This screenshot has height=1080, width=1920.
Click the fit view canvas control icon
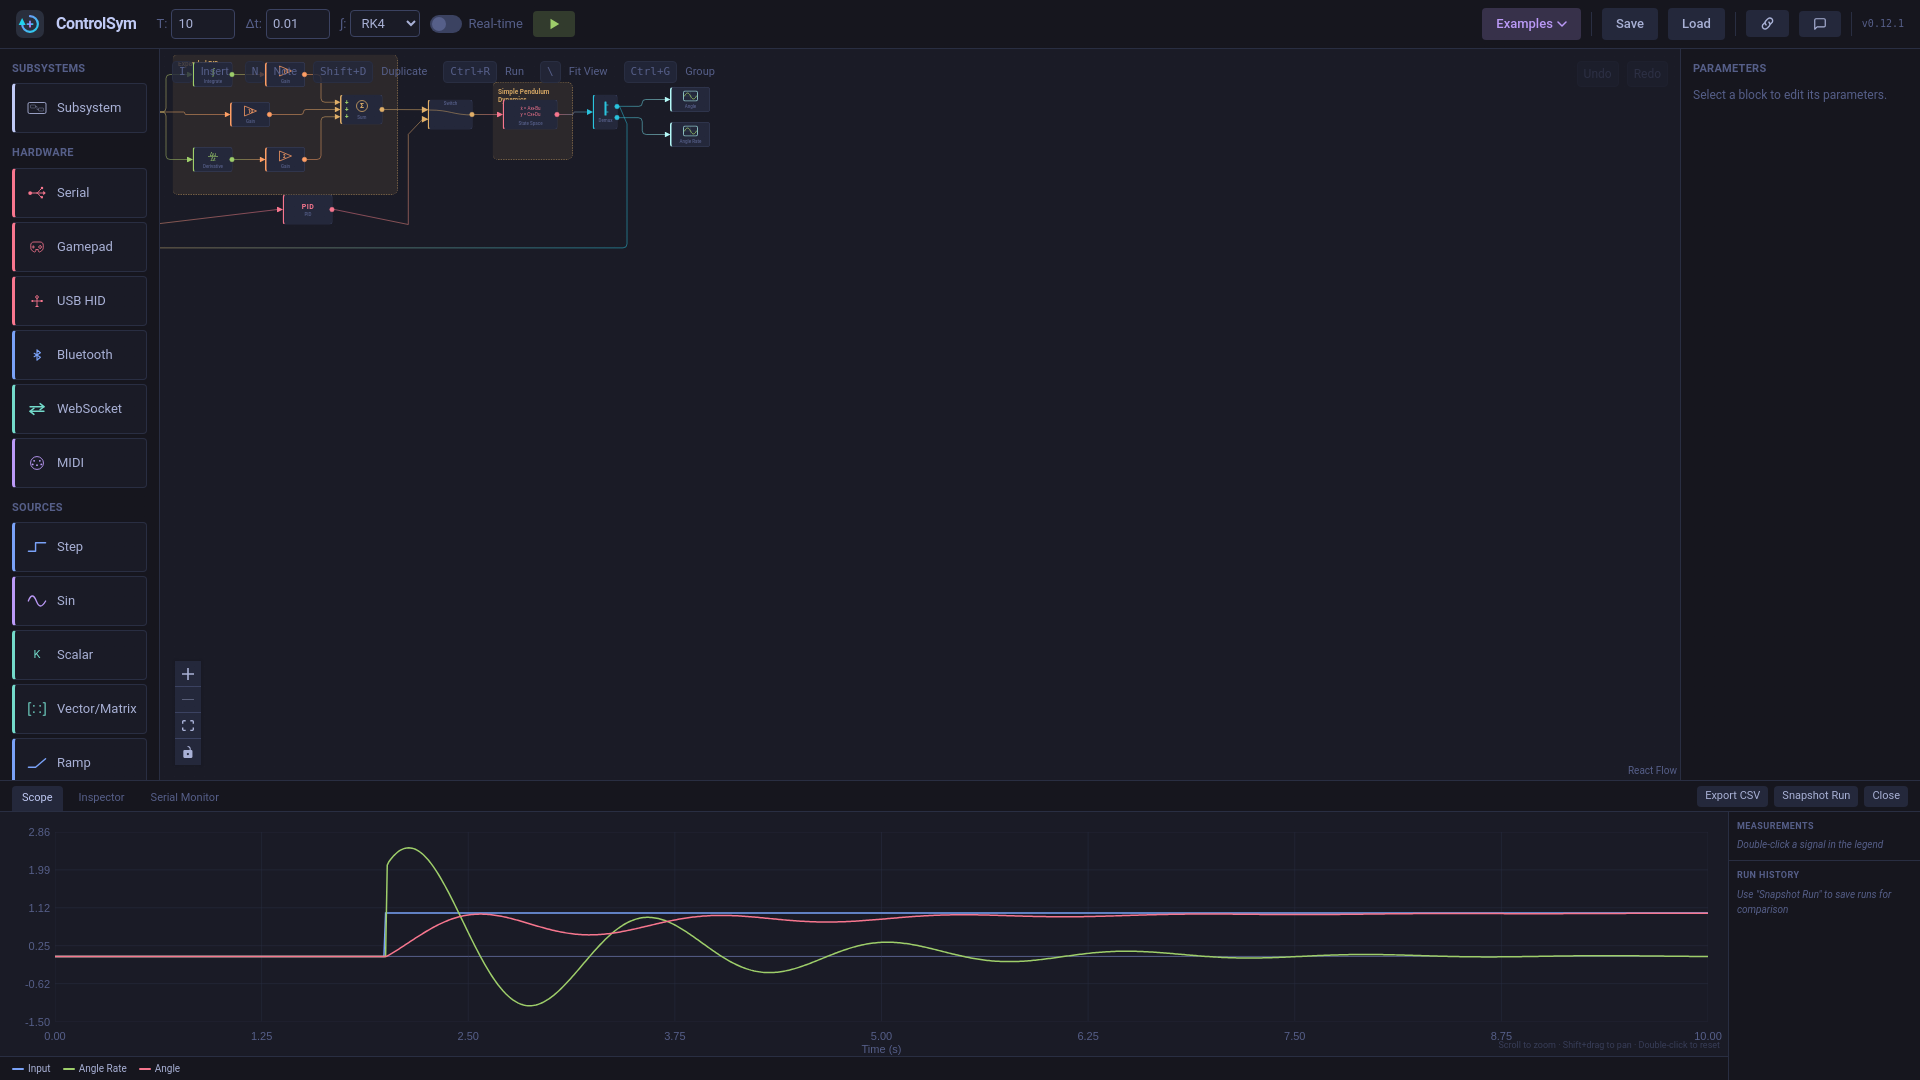tap(187, 726)
